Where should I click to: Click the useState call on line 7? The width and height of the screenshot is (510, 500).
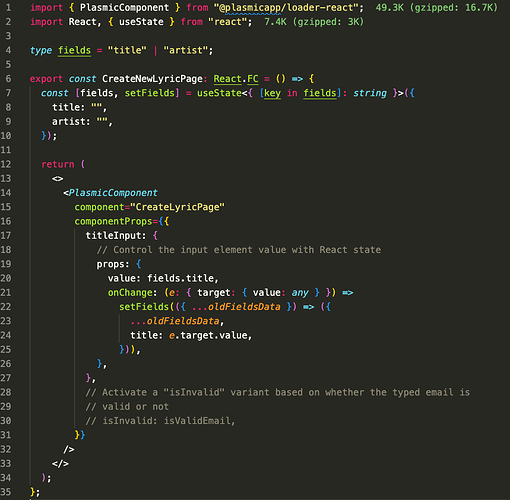[219, 93]
